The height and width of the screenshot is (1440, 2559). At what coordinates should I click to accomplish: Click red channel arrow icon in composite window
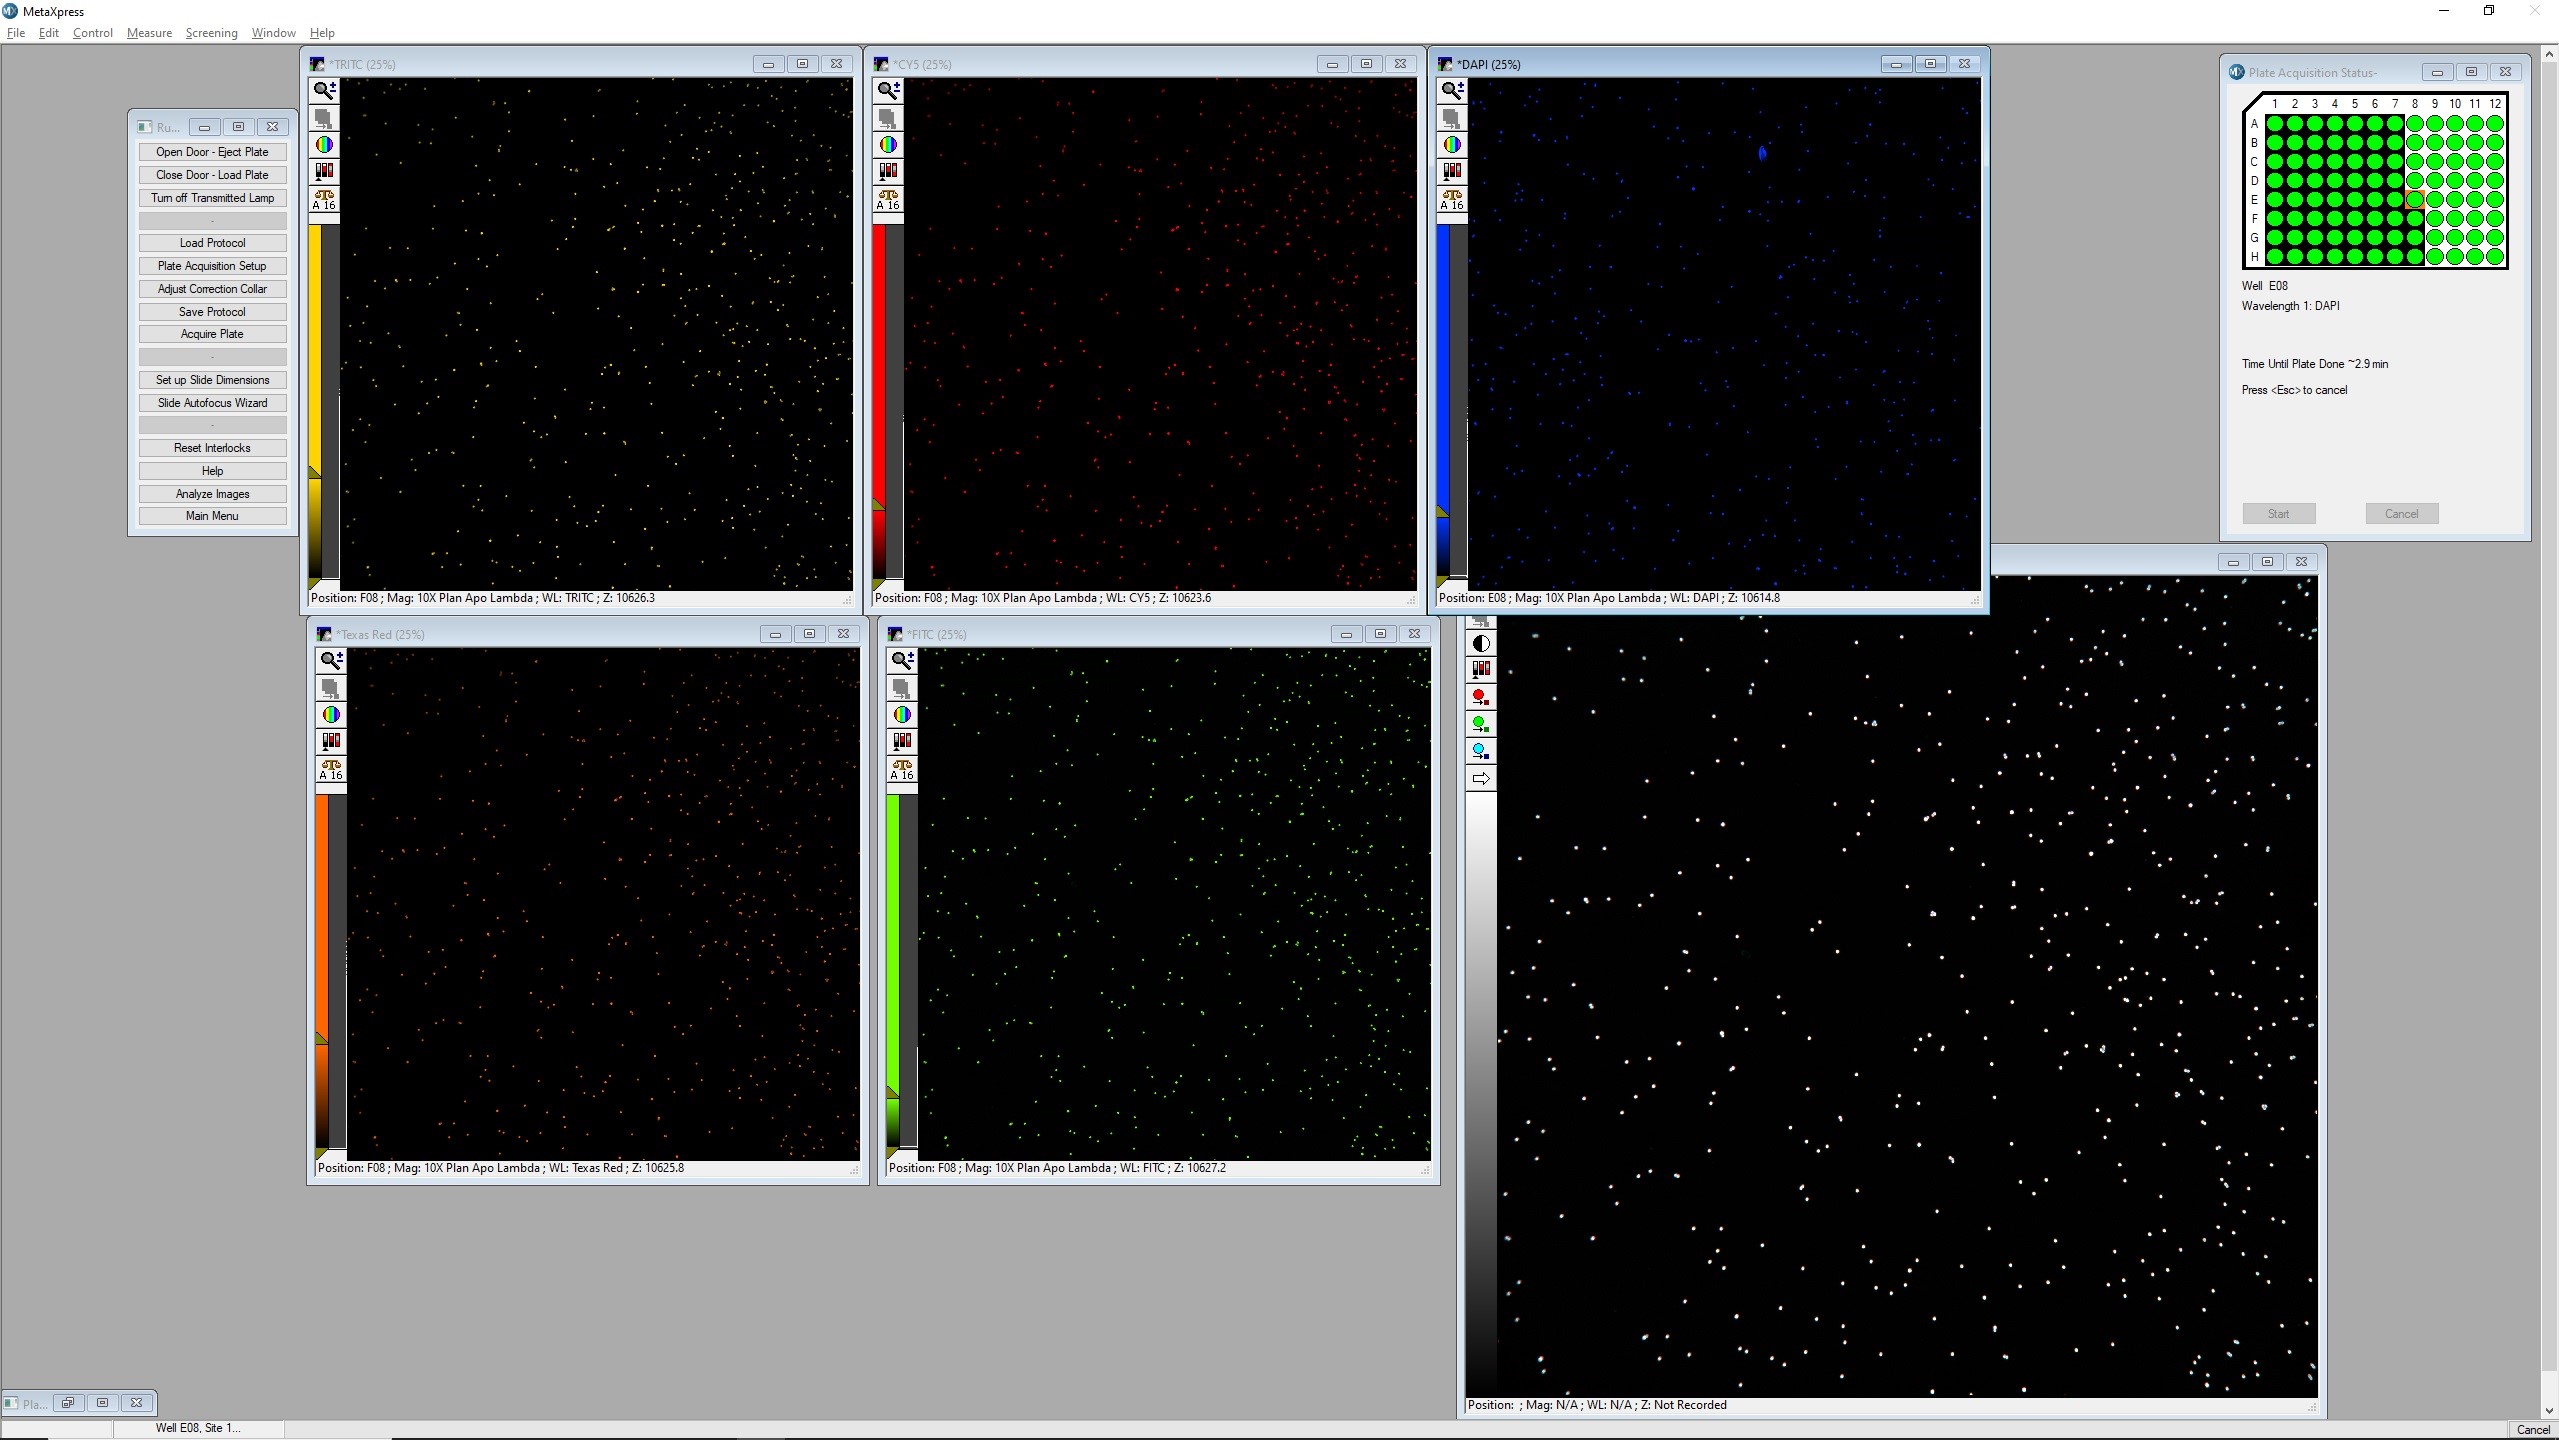(x=1481, y=697)
